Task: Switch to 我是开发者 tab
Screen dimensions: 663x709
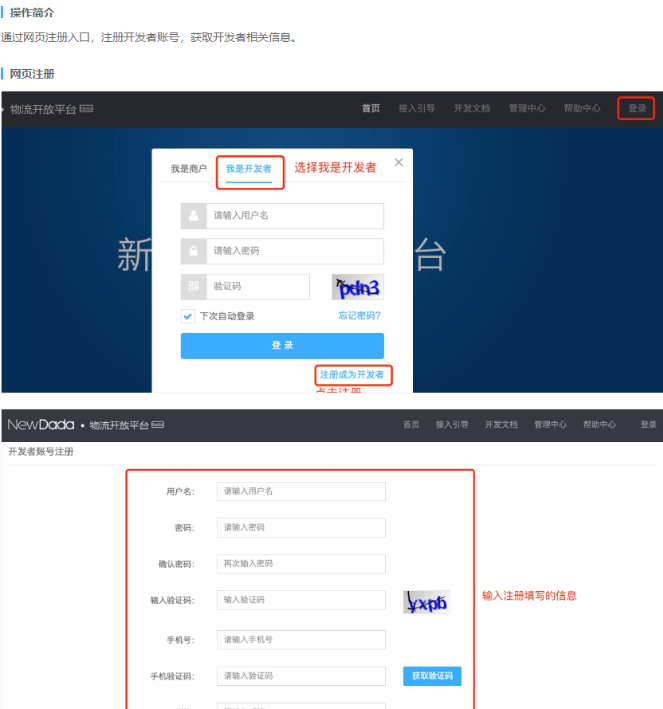Action: click(x=248, y=169)
